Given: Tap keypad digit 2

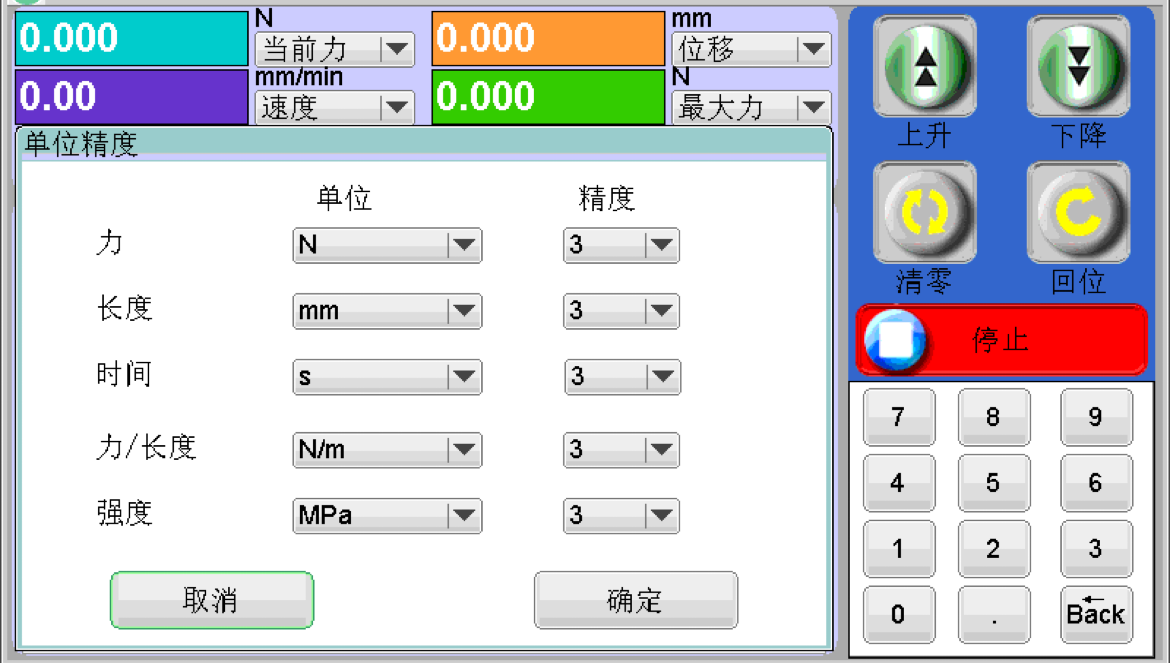Looking at the screenshot, I should tap(993, 549).
